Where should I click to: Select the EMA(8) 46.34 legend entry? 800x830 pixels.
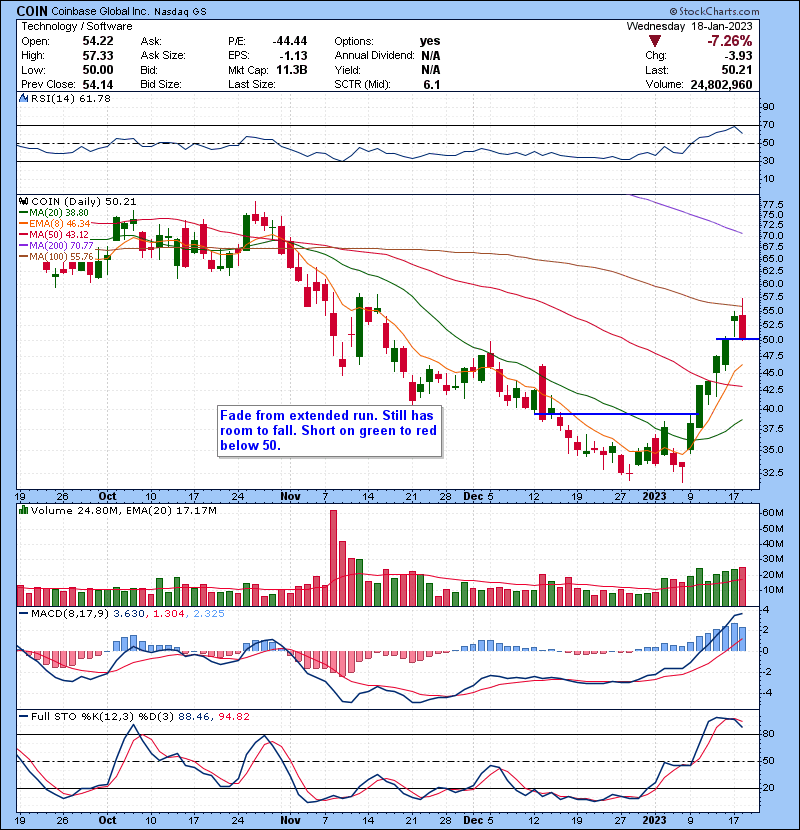coord(55,223)
